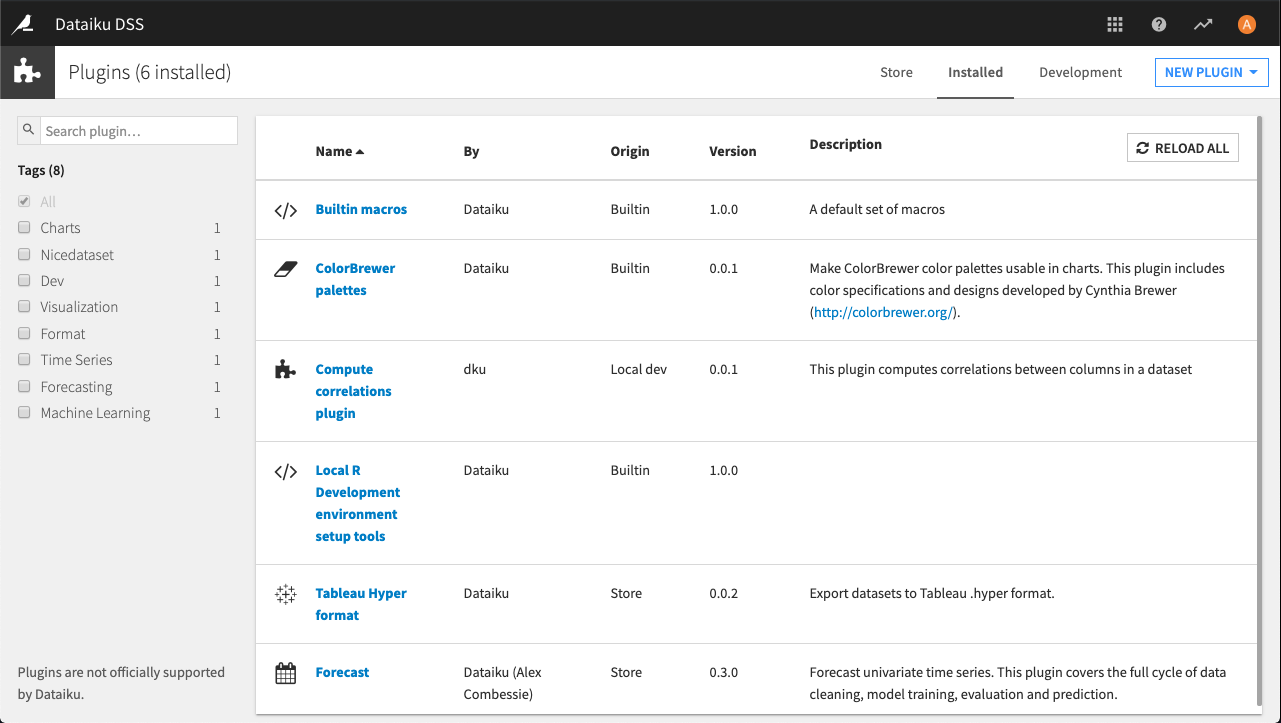
Task: Click 'Dataiku (Alex Combessie)' author cell
Action: pyautogui.click(x=503, y=683)
